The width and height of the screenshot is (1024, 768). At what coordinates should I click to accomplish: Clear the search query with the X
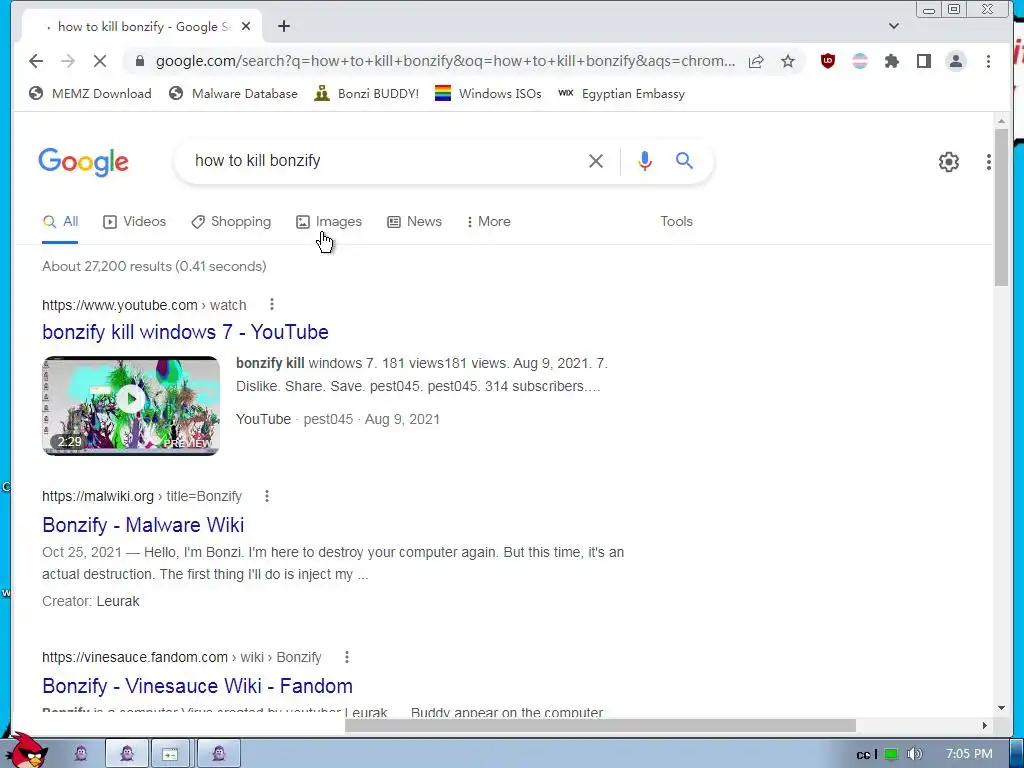coord(596,161)
